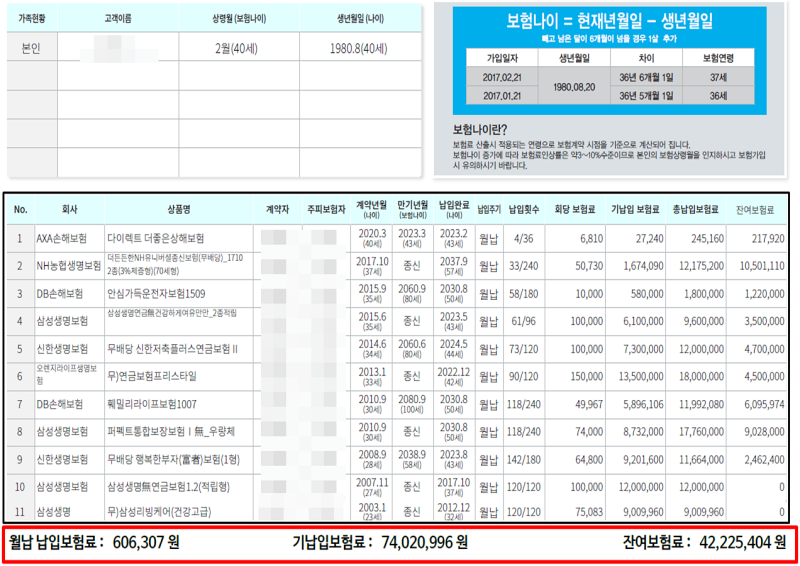Click 안심가득운전자보험1509 product name

pyautogui.click(x=156, y=294)
